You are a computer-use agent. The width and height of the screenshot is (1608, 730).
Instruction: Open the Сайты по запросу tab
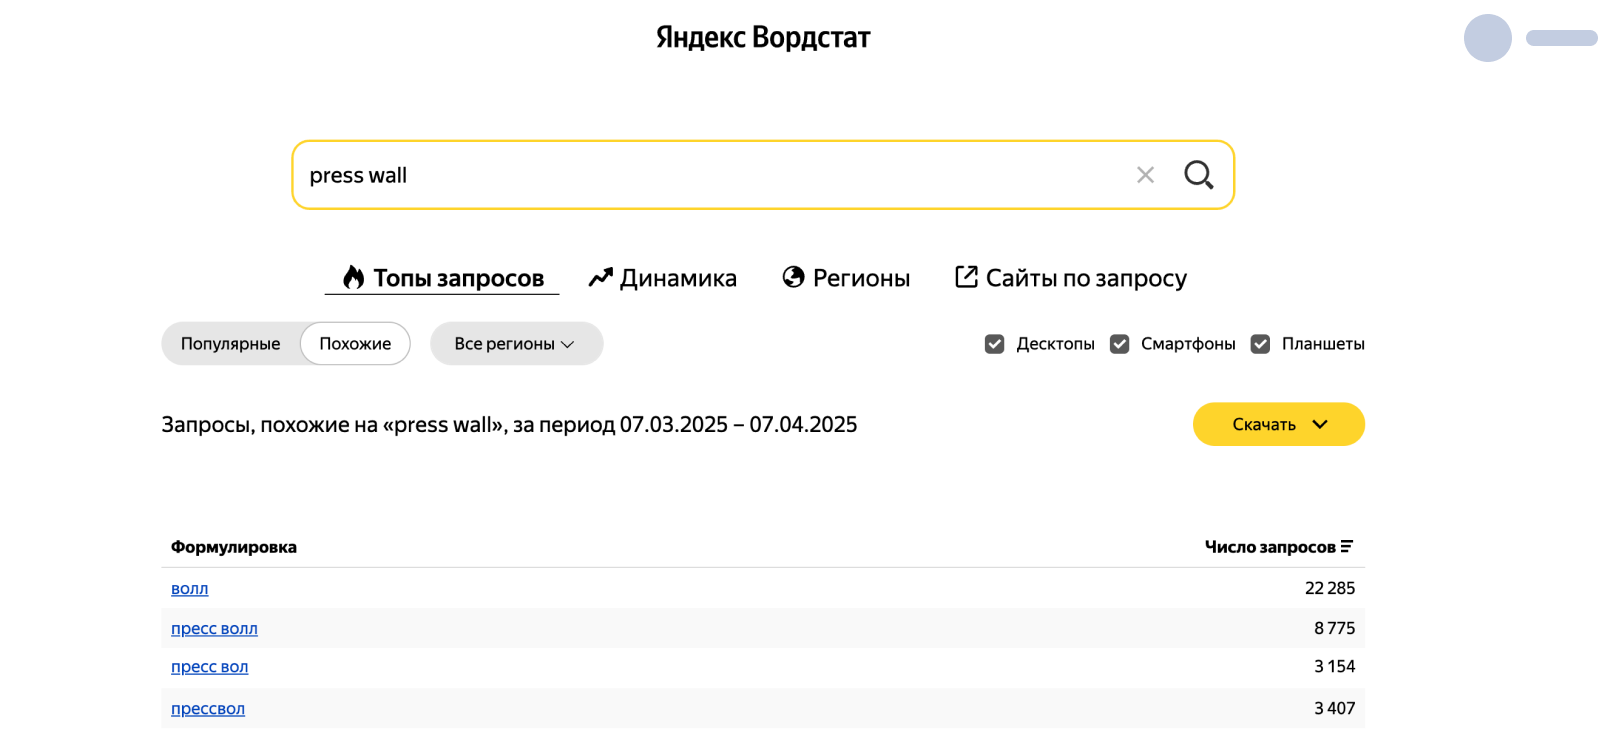tap(1071, 278)
